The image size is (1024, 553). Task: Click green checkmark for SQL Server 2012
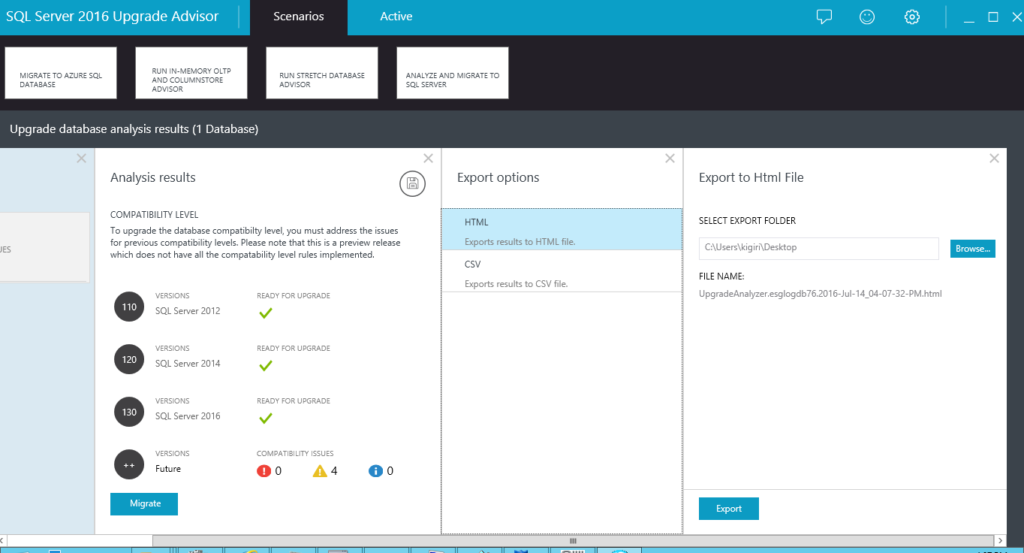coord(265,313)
